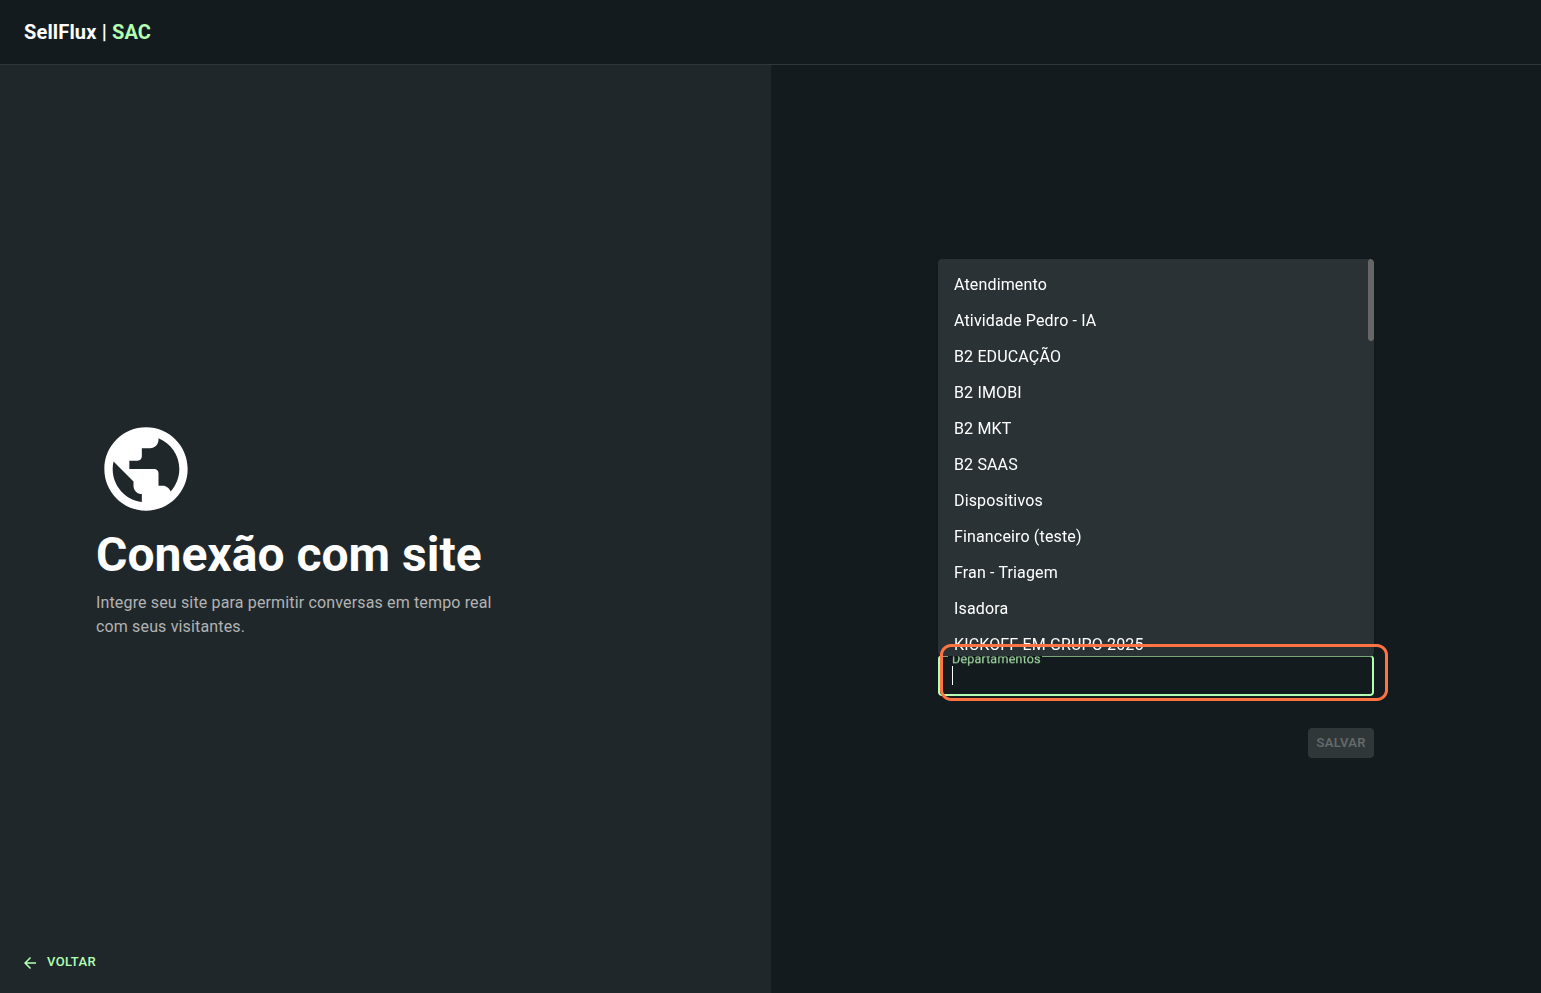The height and width of the screenshot is (993, 1541).
Task: Choose Financeiro (teste) department
Action: coord(1017,537)
